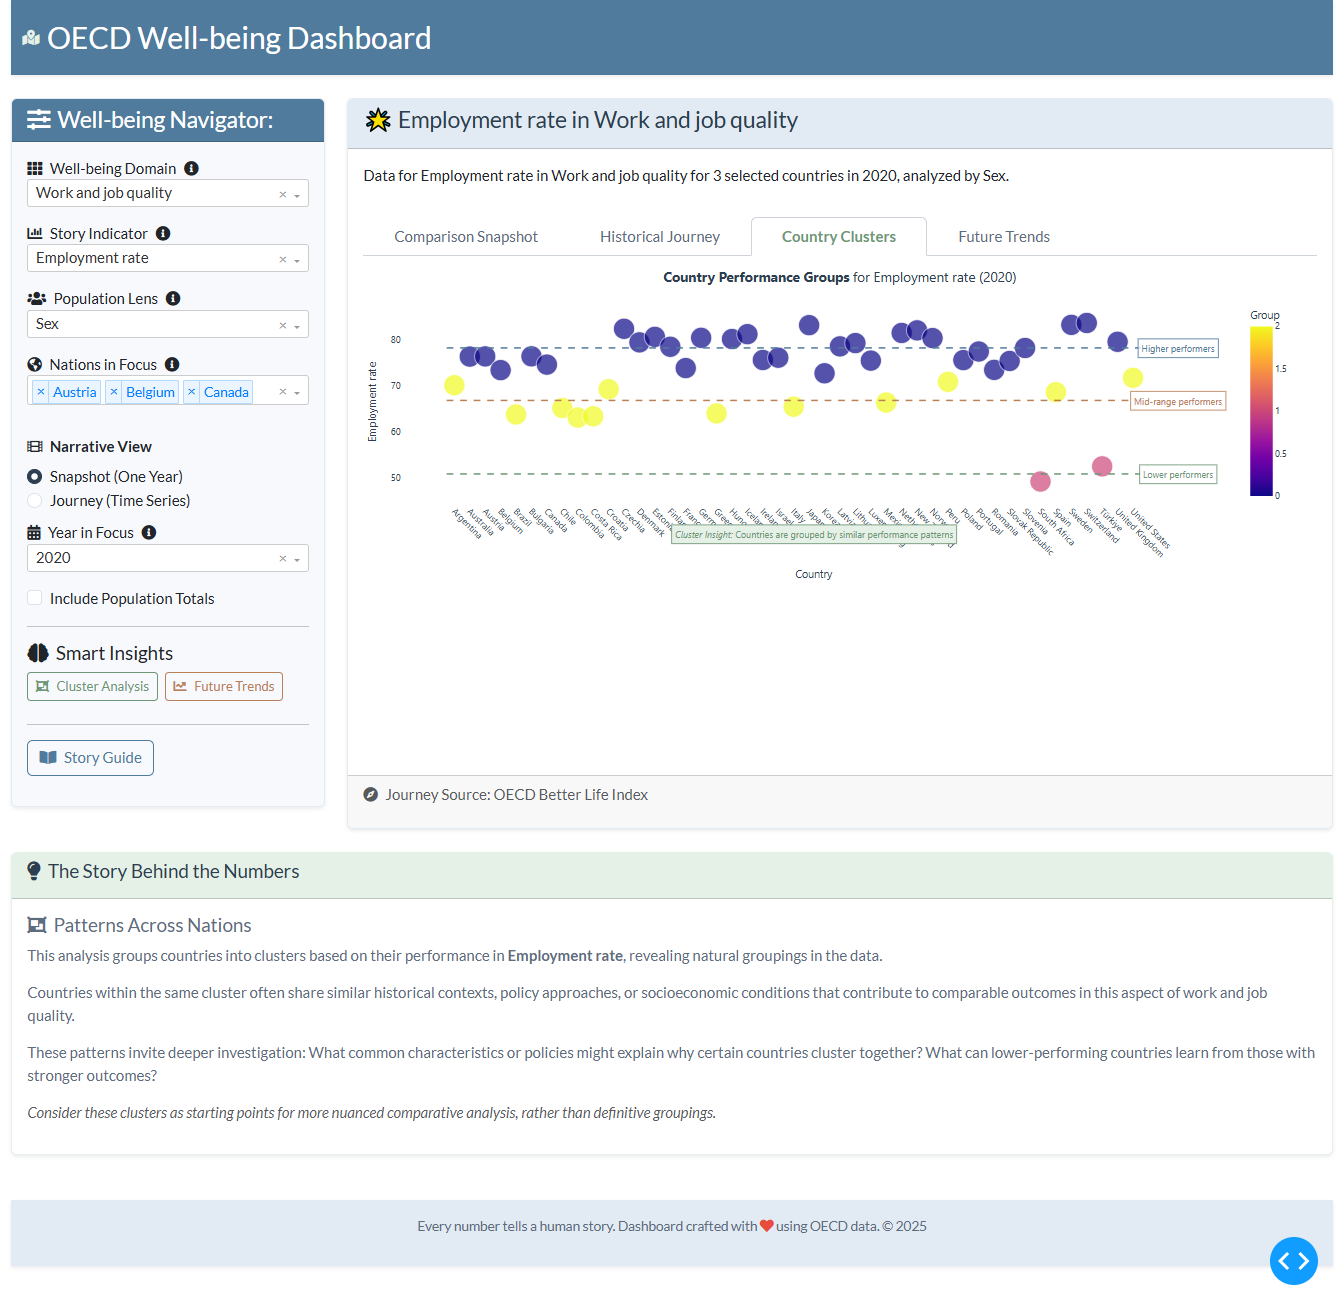Open the Future Trends tab
The height and width of the screenshot is (1311, 1344).
click(1004, 237)
